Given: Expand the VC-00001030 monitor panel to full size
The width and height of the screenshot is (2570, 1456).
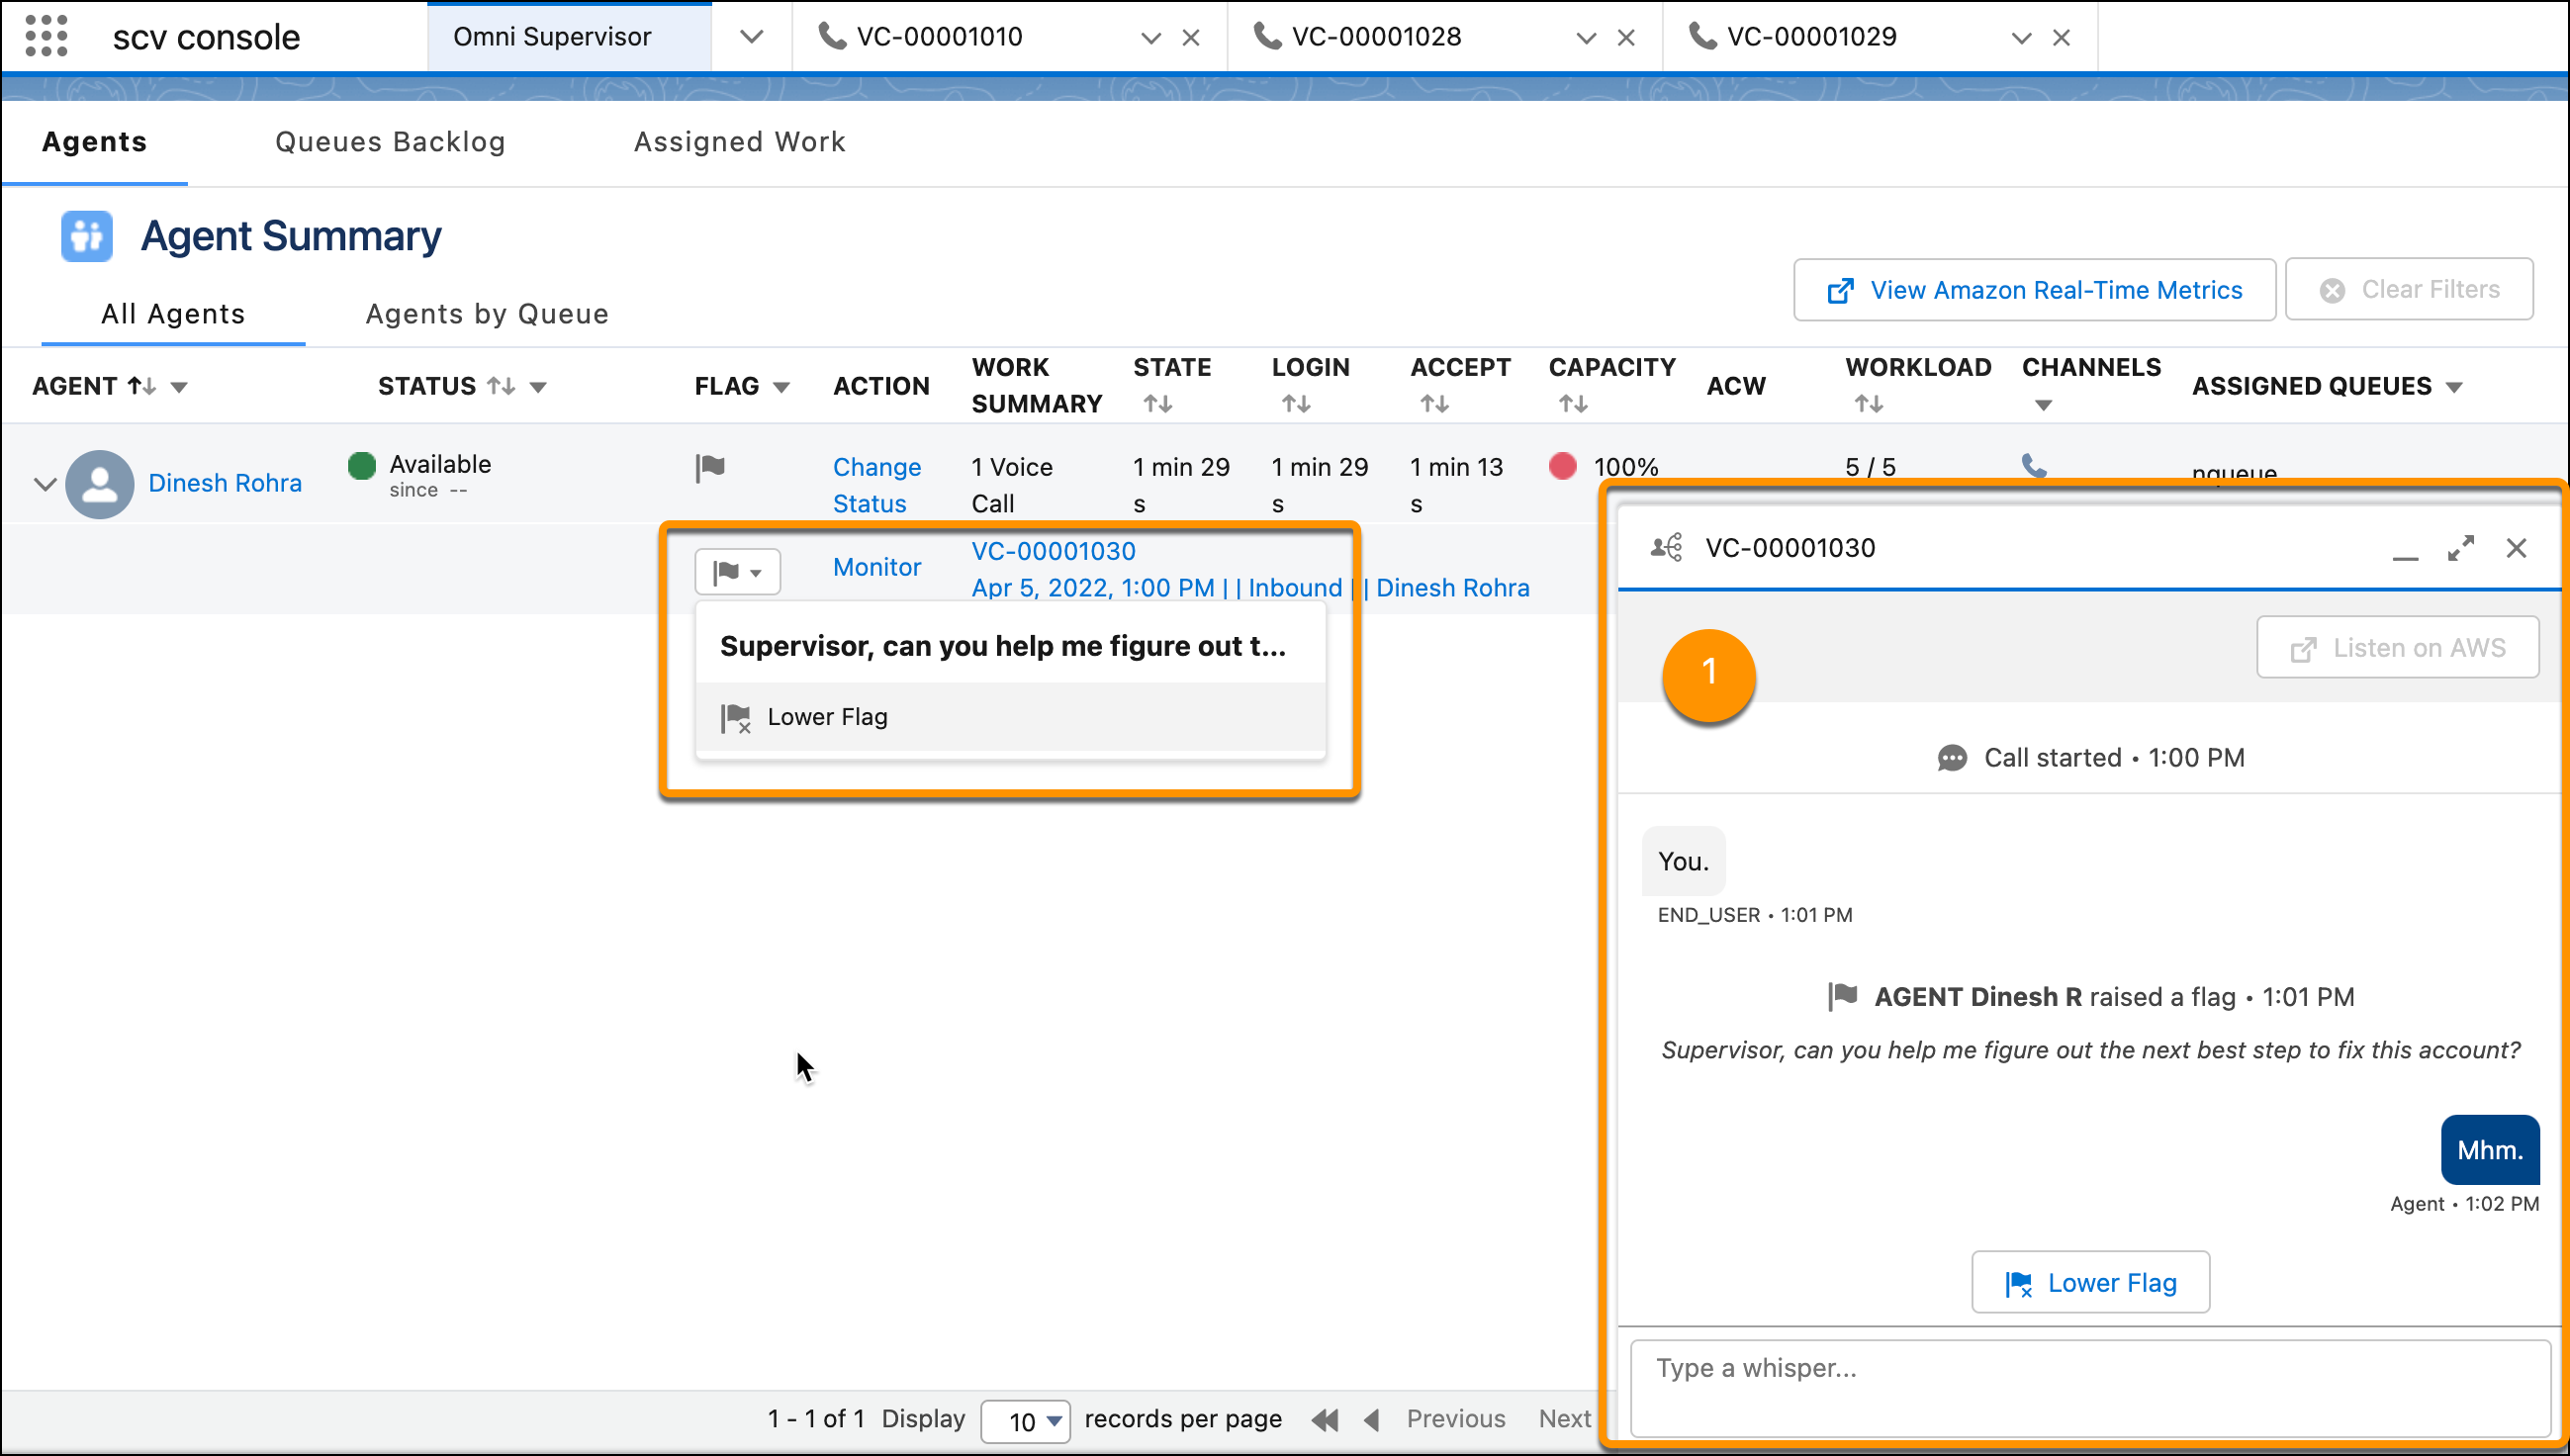Looking at the screenshot, I should [x=2462, y=548].
